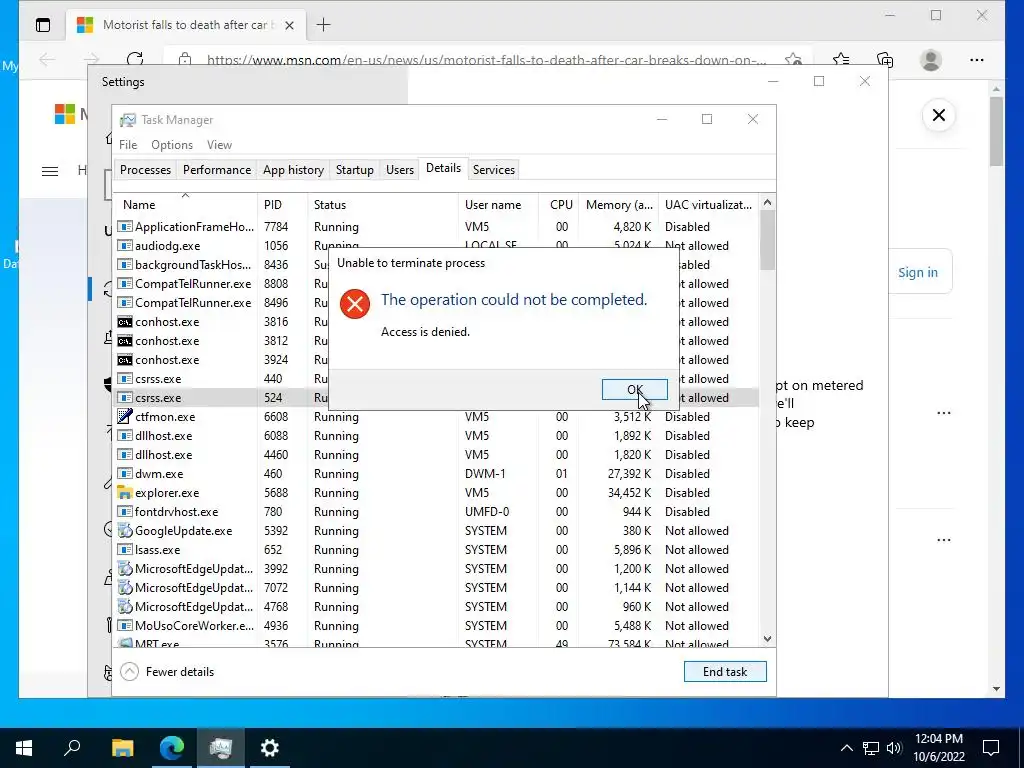
Task: Sort by the Name column header
Action: click(x=185, y=204)
